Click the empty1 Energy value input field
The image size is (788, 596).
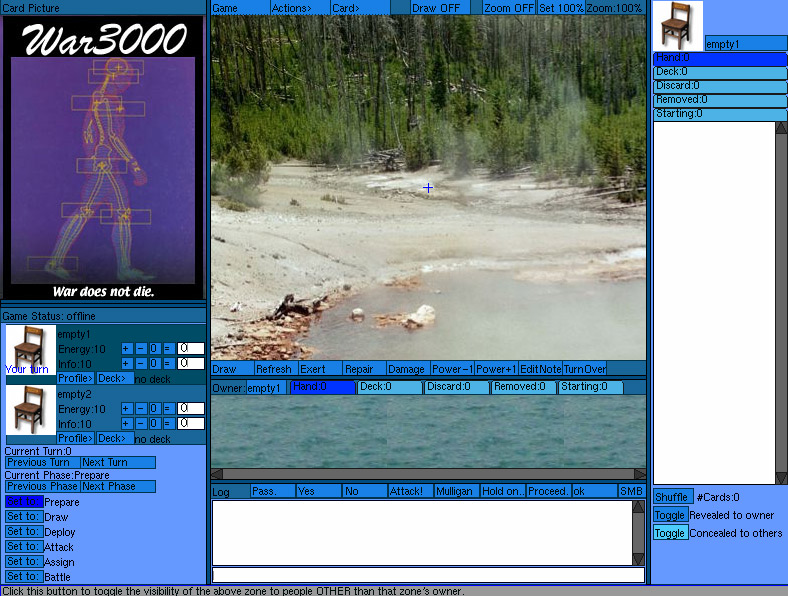(x=191, y=349)
